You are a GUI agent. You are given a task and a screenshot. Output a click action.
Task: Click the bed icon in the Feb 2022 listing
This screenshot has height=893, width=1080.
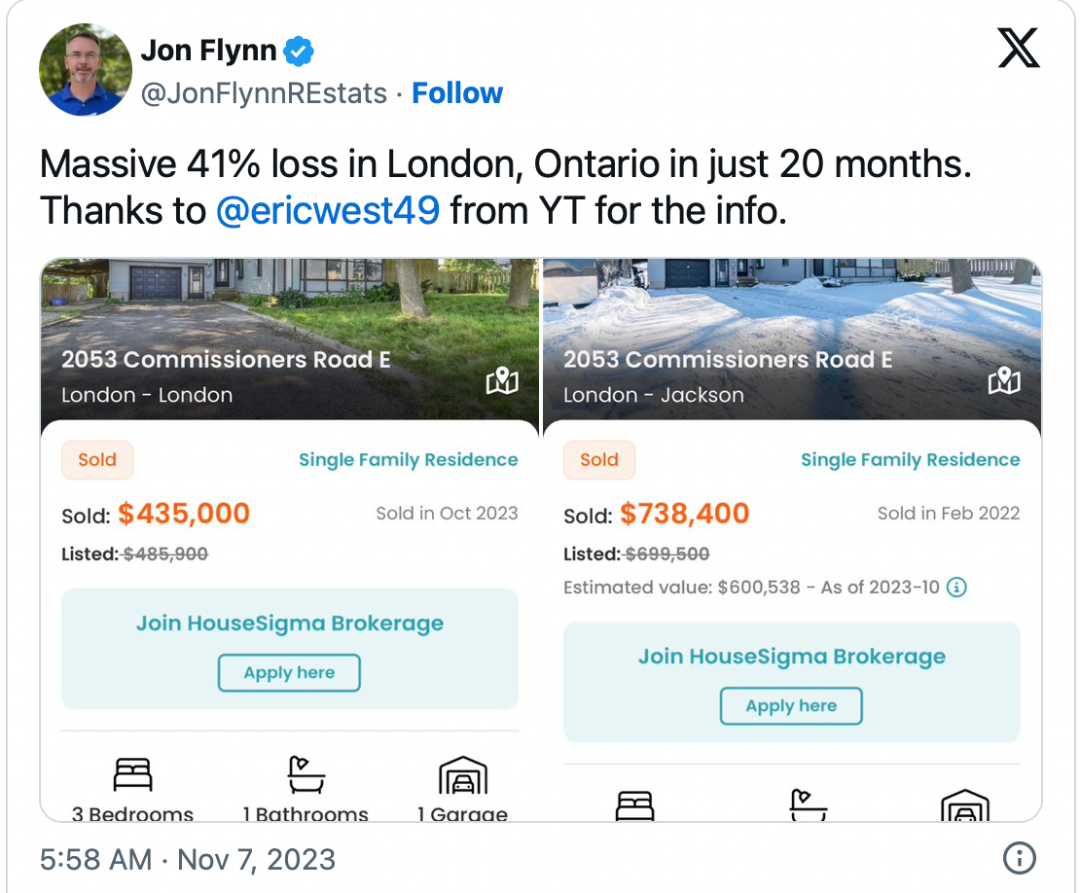click(634, 806)
